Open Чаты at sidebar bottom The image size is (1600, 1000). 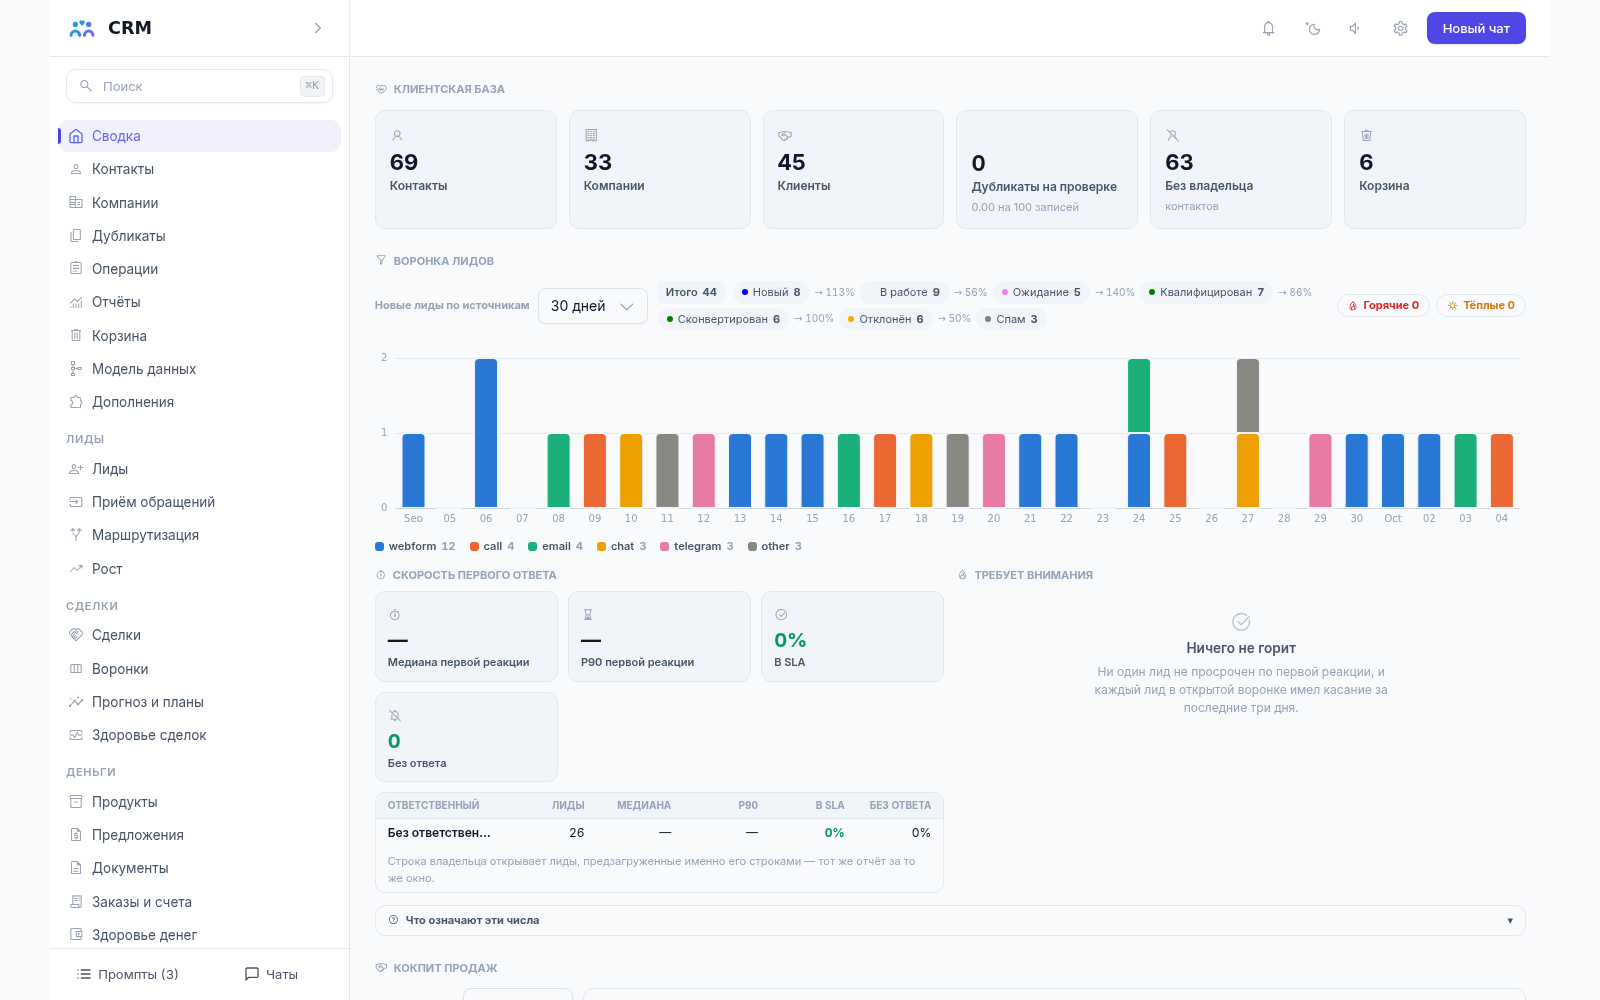point(272,974)
